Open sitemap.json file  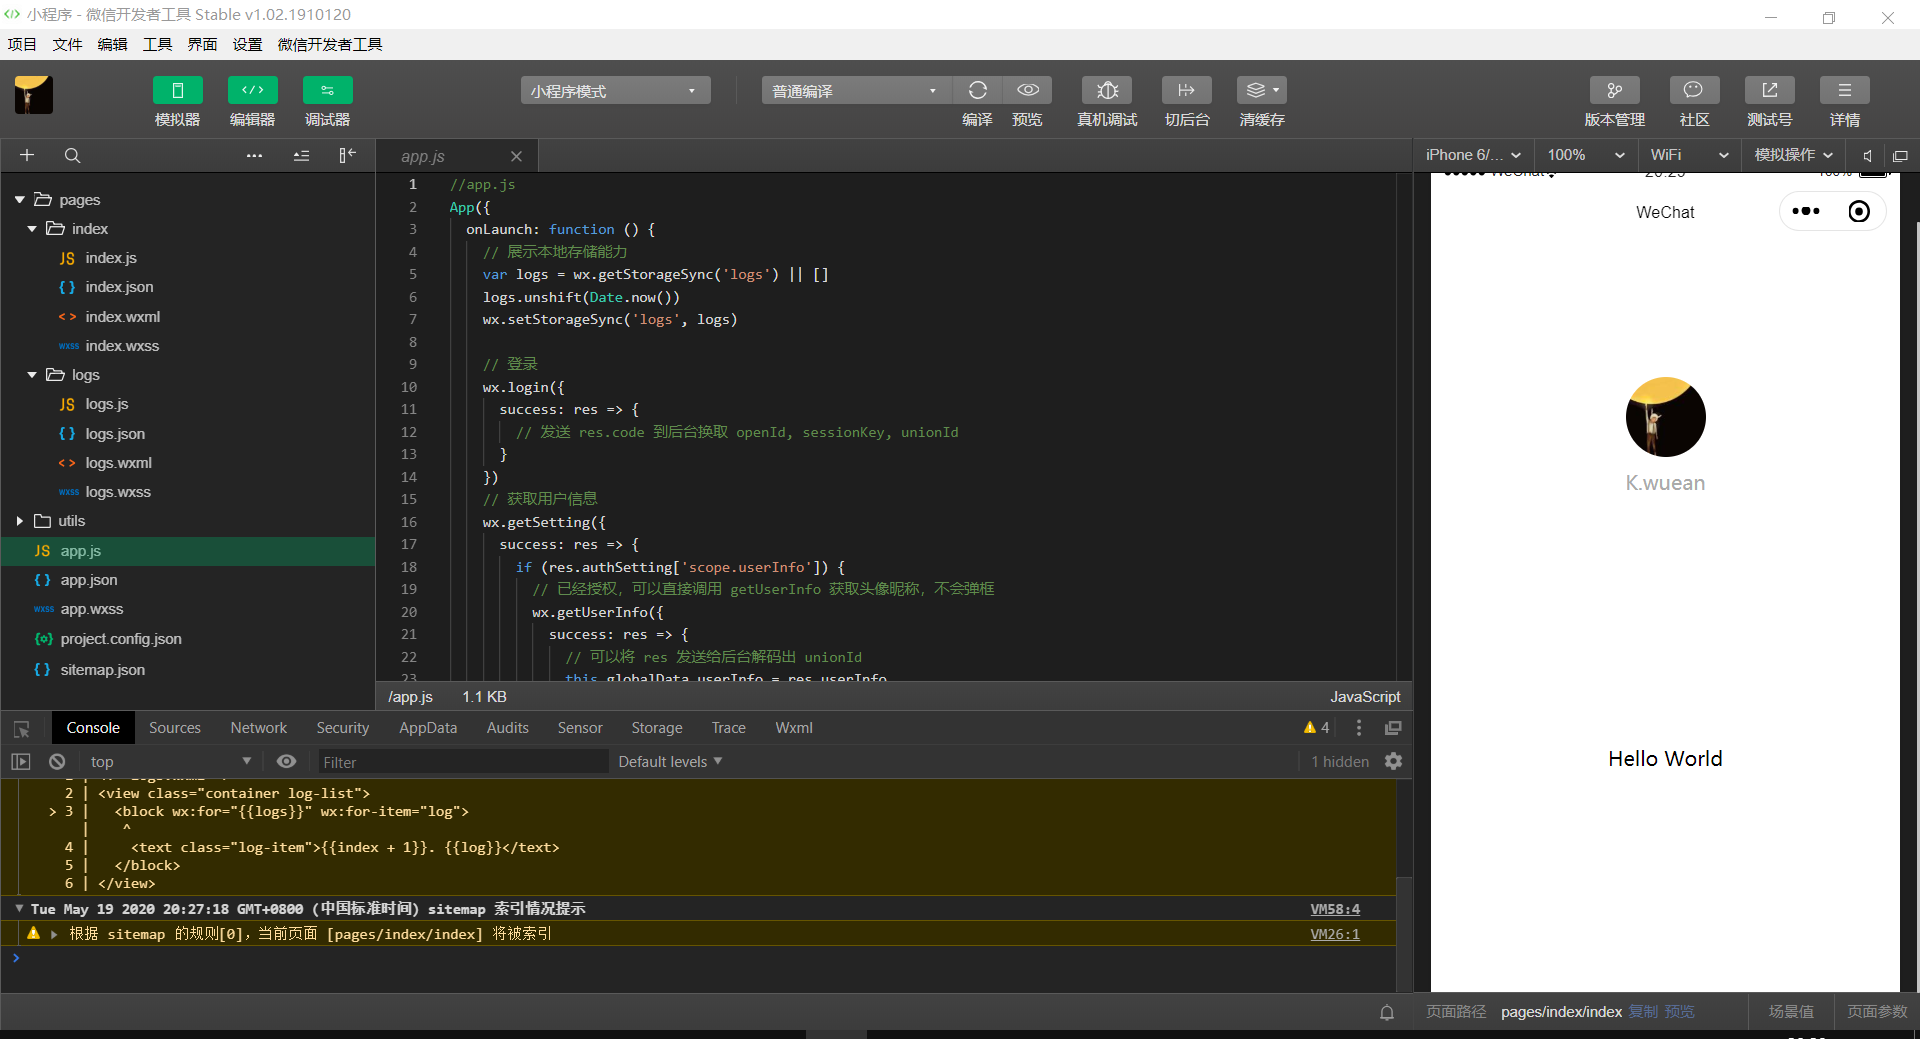tap(102, 670)
